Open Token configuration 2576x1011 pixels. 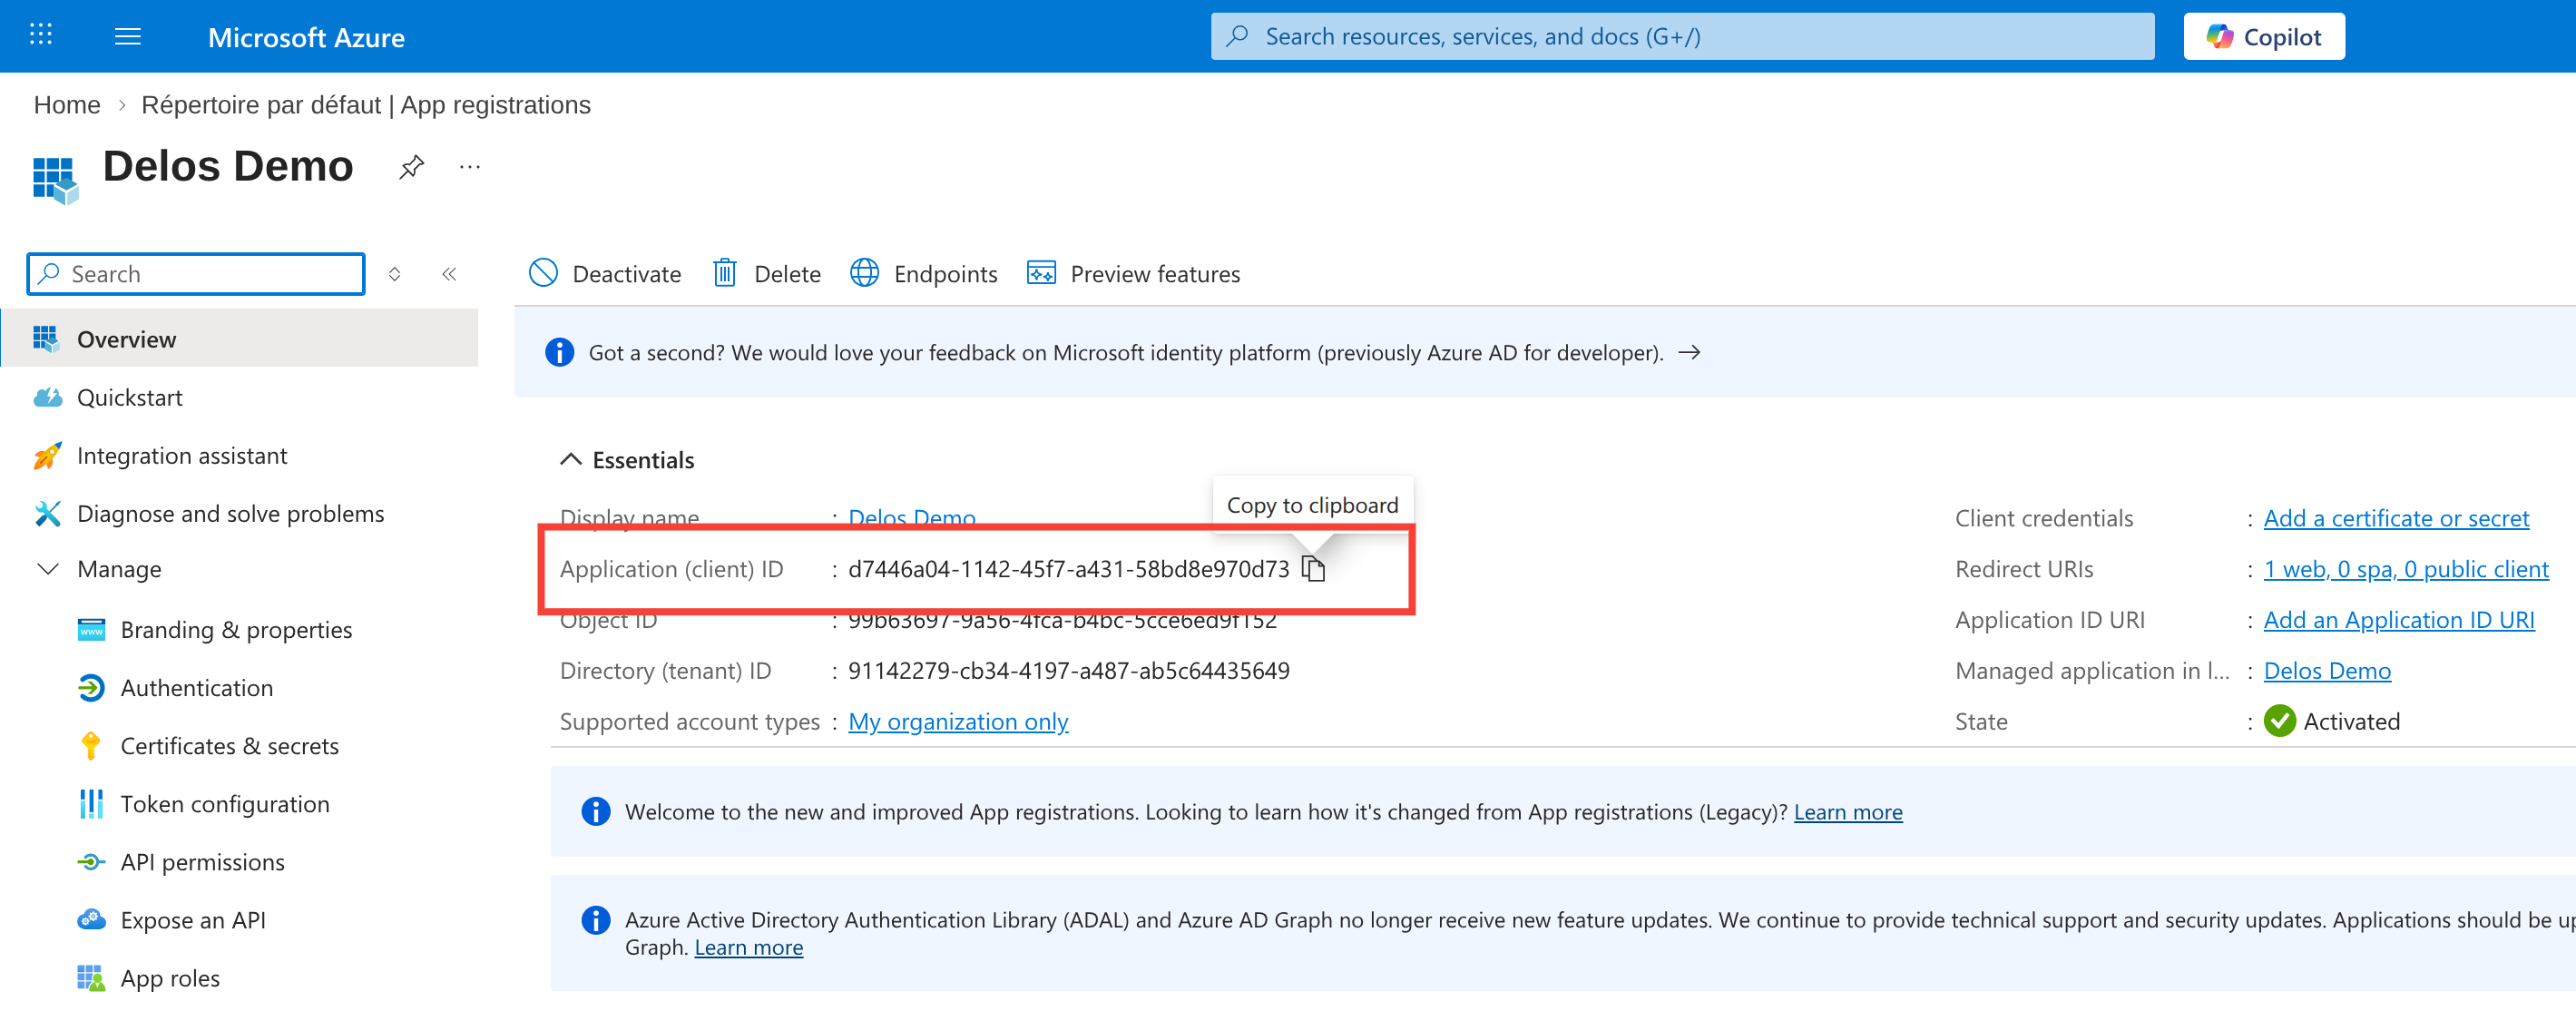click(x=203, y=803)
